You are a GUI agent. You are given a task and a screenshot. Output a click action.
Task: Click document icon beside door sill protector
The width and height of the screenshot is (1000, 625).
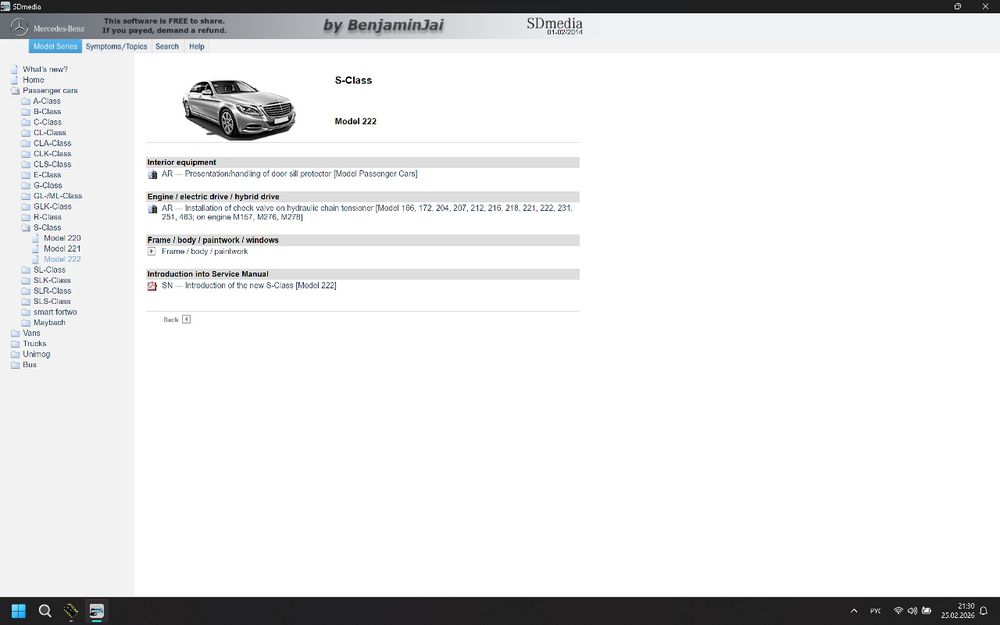pos(152,174)
